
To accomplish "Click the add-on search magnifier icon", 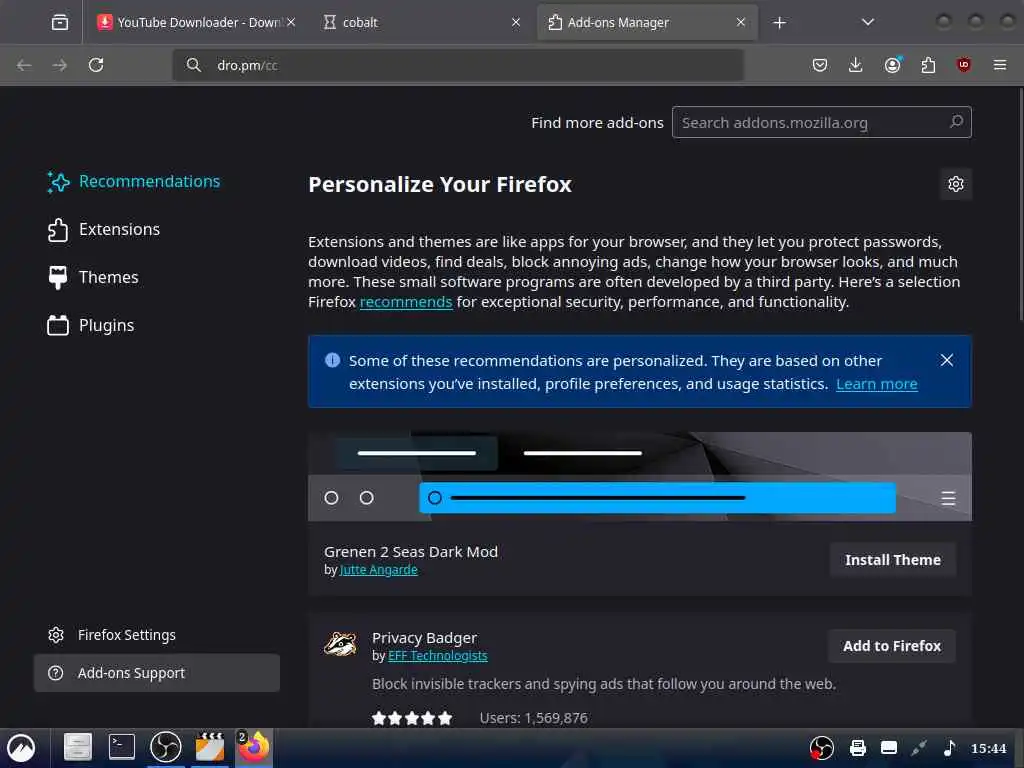I will [x=956, y=121].
